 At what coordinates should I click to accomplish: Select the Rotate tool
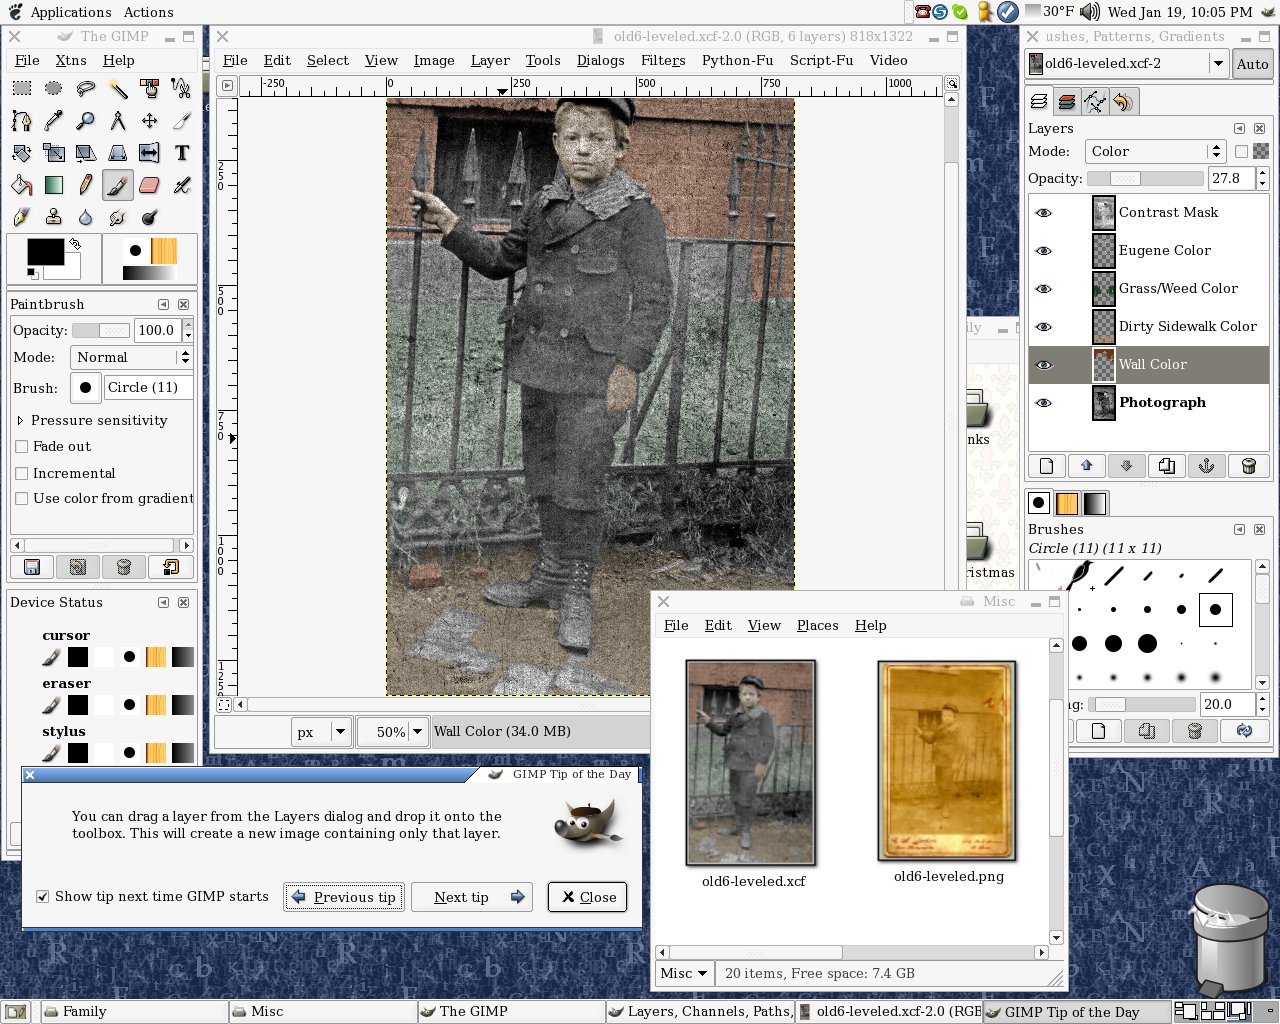click(x=22, y=153)
